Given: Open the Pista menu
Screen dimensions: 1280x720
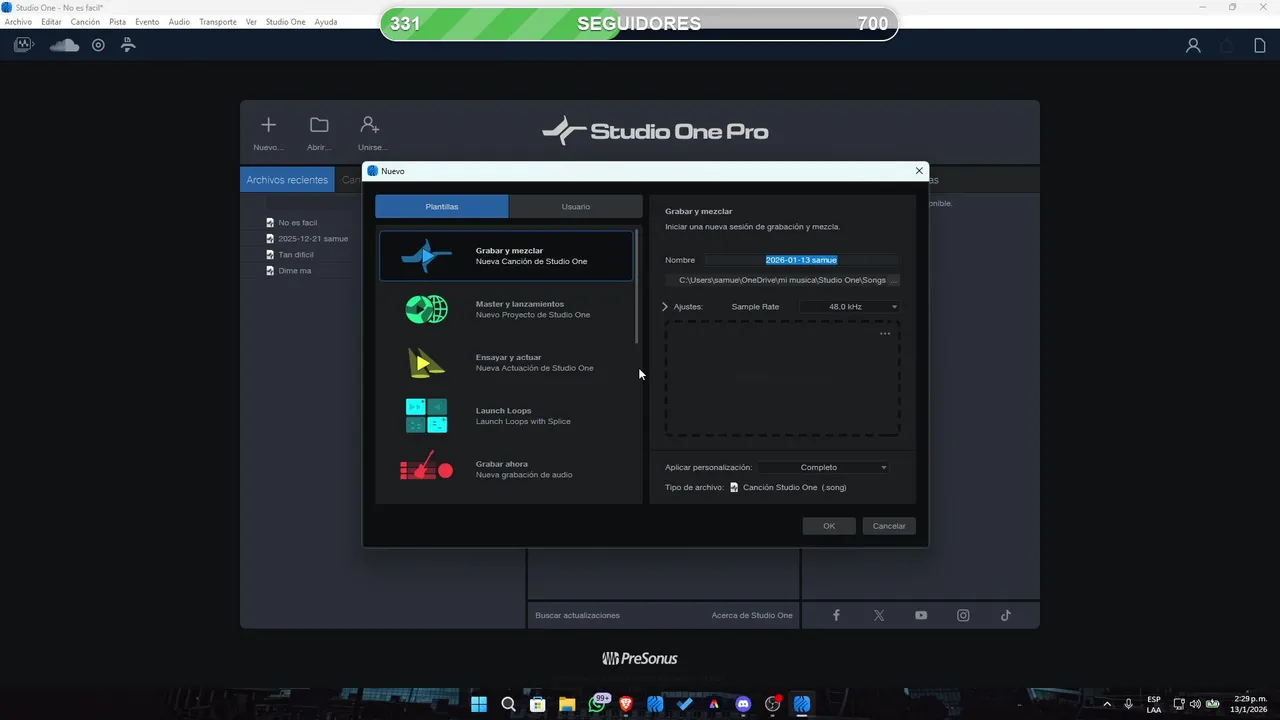Looking at the screenshot, I should point(118,22).
